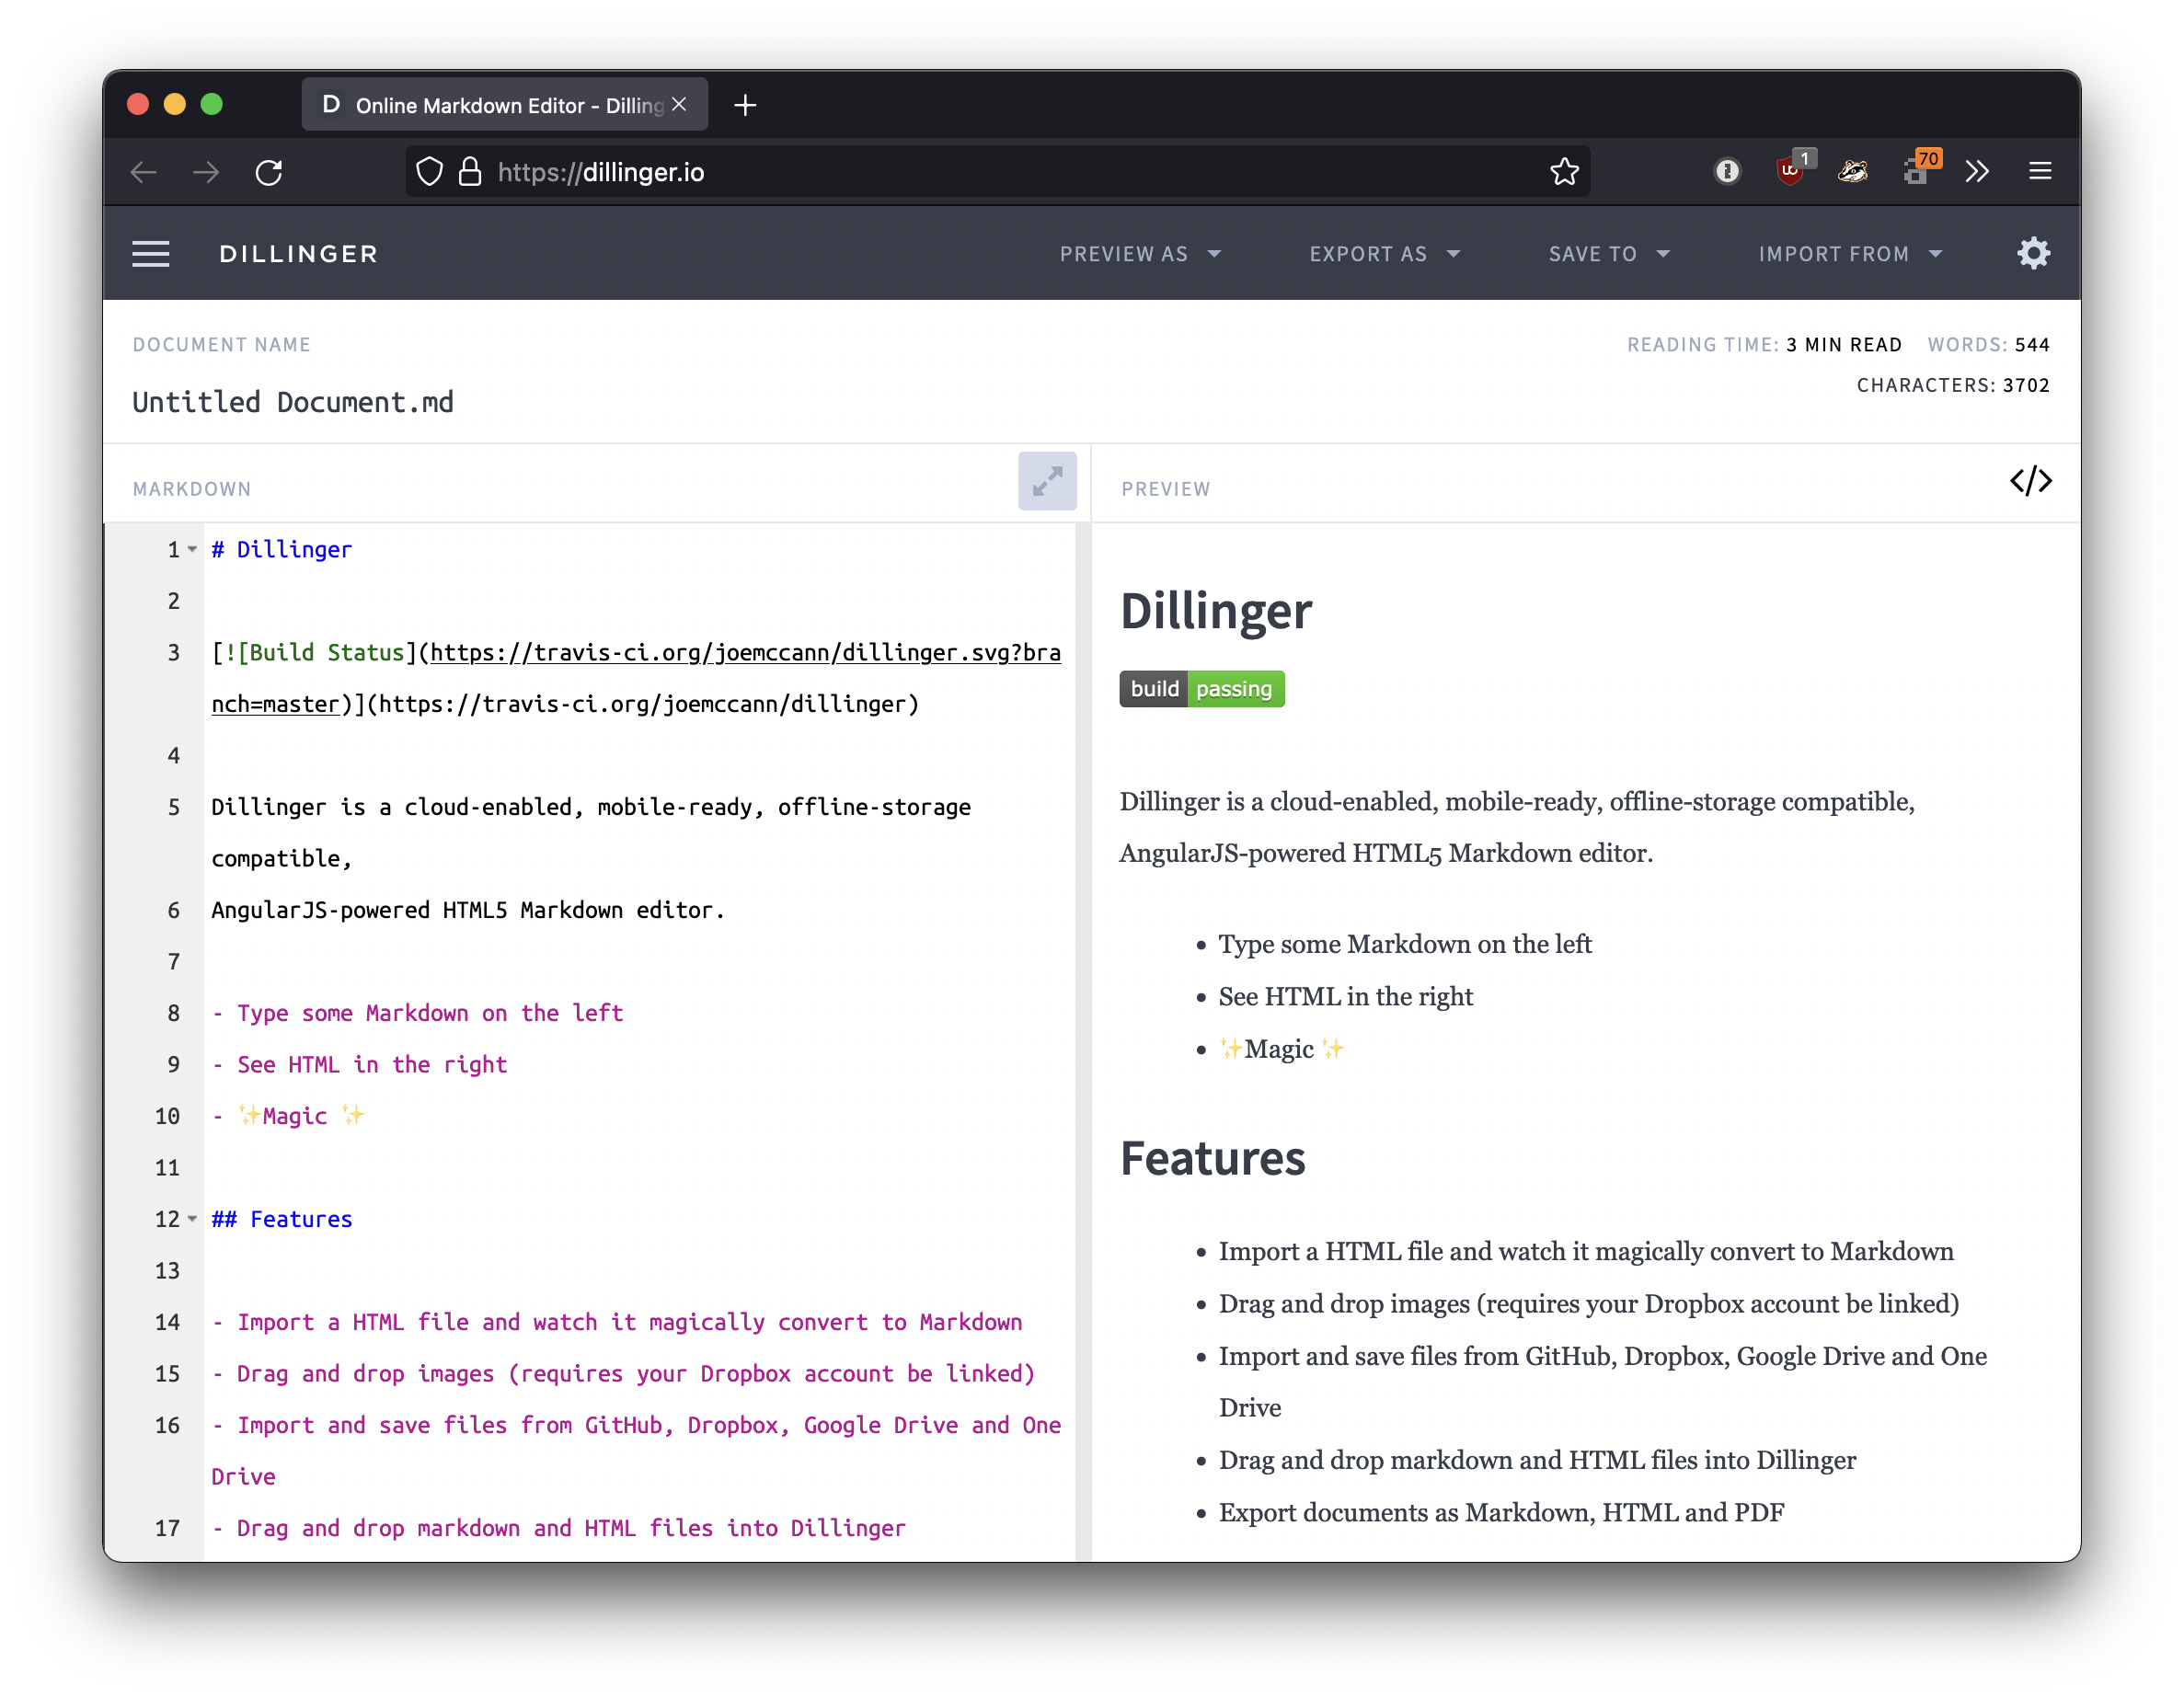
Task: Open Dillinger's sidebar hamburger menu
Action: 151,253
